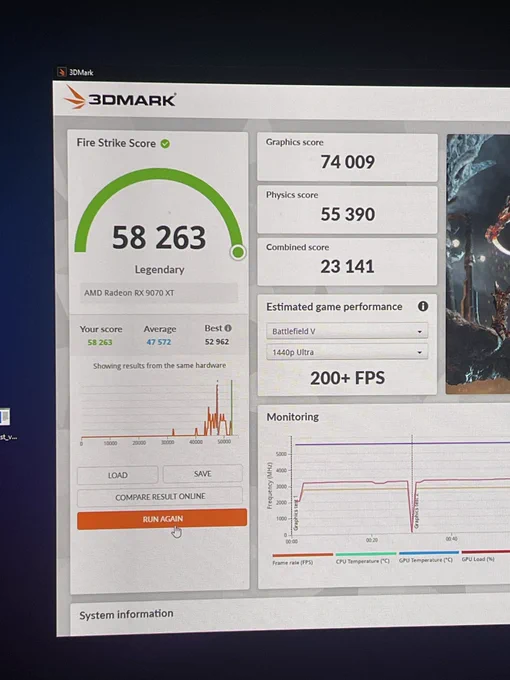510x680 pixels.
Task: Click info icon beside Best score
Action: [228, 328]
